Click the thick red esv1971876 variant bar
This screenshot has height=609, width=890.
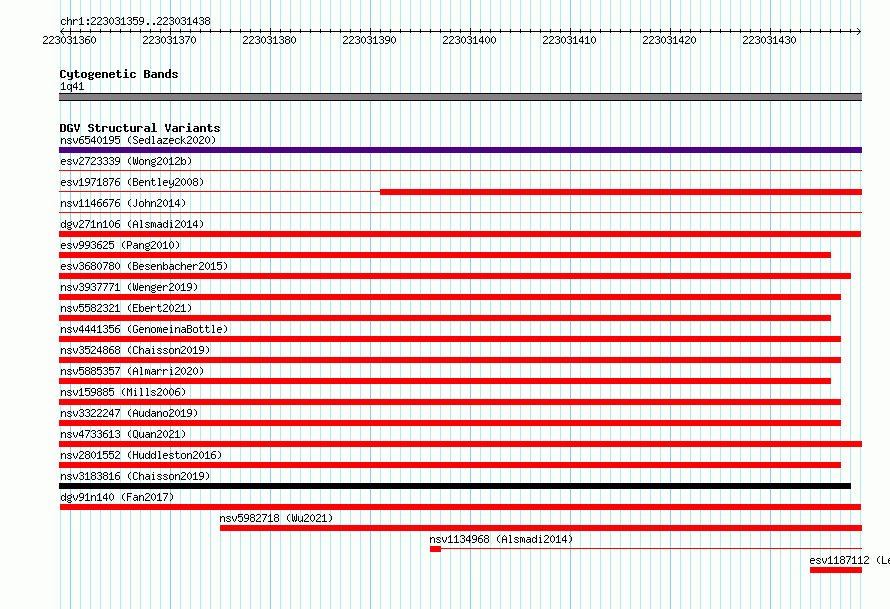(621, 192)
